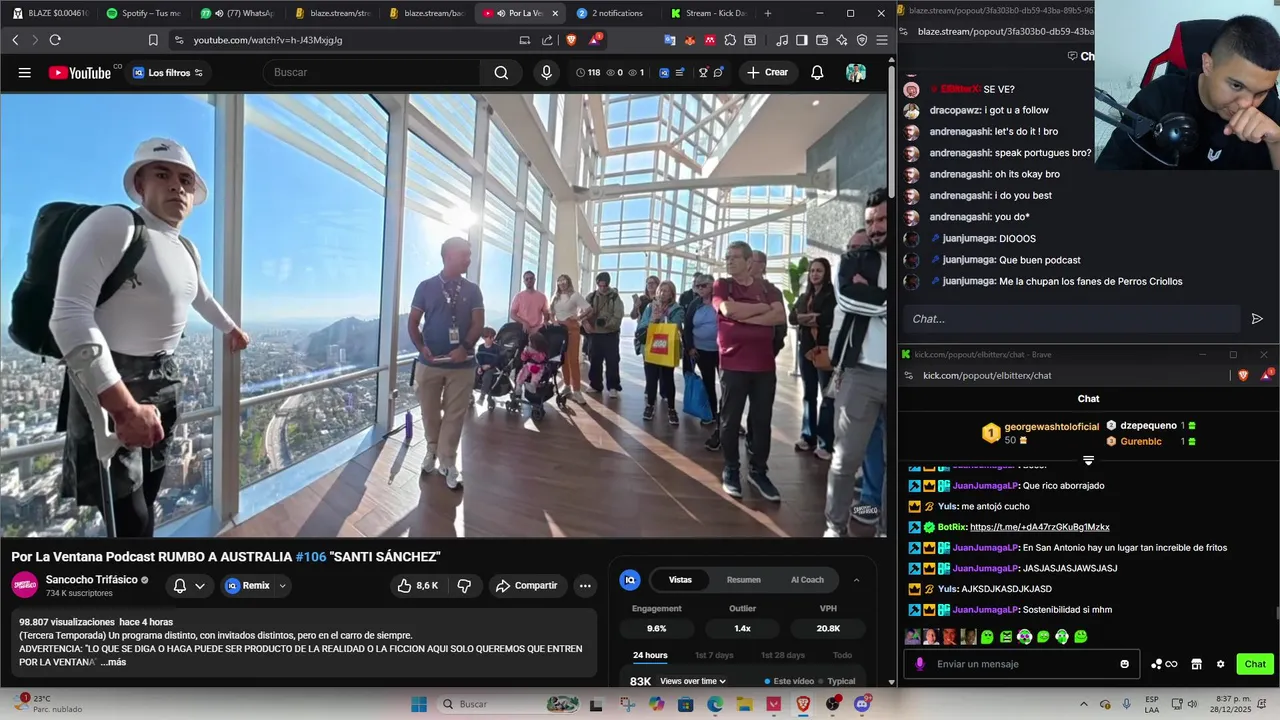Open the Kick chat shop icon
Image resolution: width=1280 pixels, height=720 pixels.
tap(1196, 664)
